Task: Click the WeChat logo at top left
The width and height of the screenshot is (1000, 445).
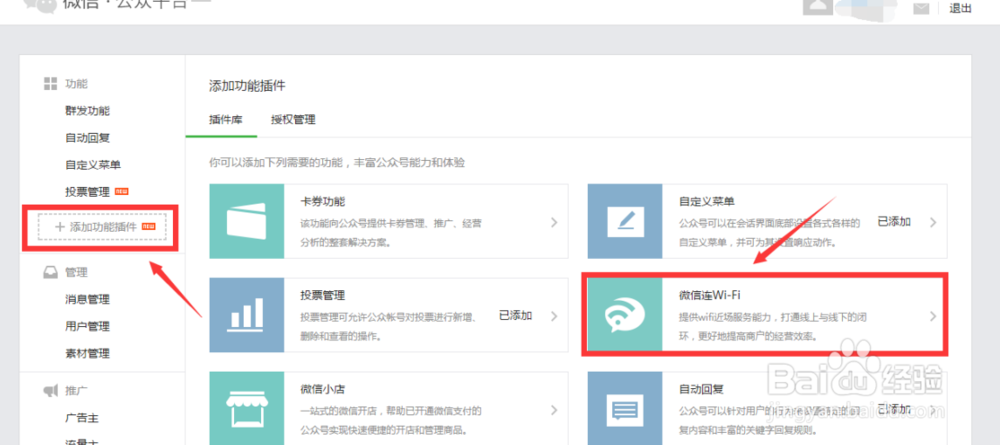Action: [38, 6]
